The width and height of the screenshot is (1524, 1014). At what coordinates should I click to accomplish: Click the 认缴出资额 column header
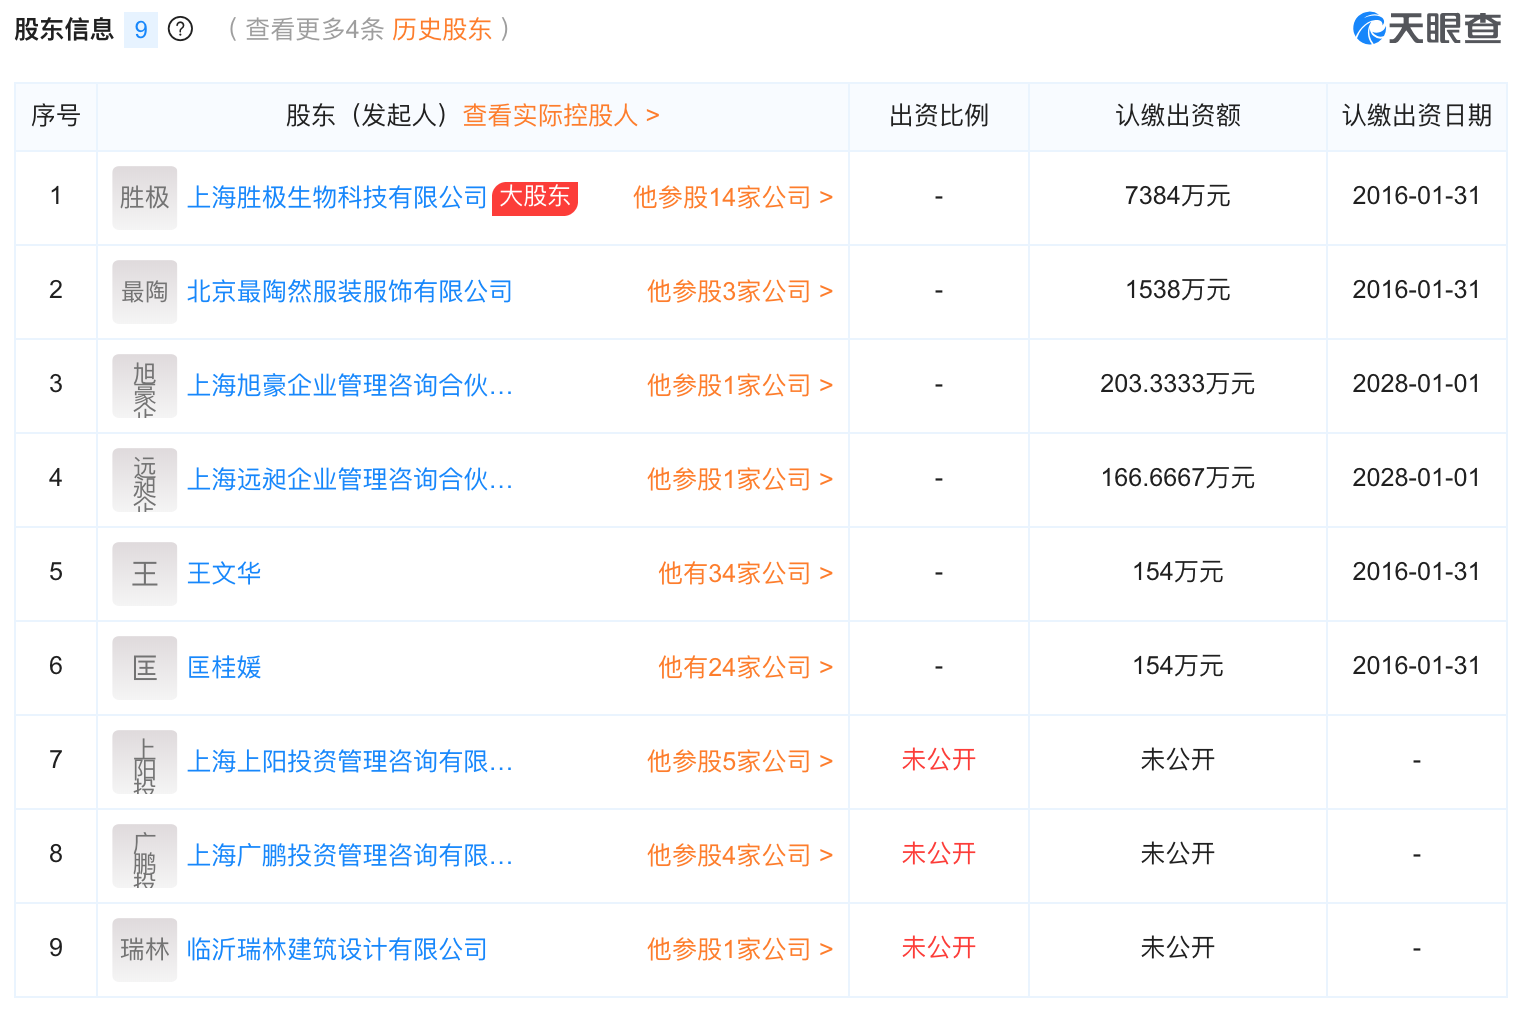point(1178,116)
